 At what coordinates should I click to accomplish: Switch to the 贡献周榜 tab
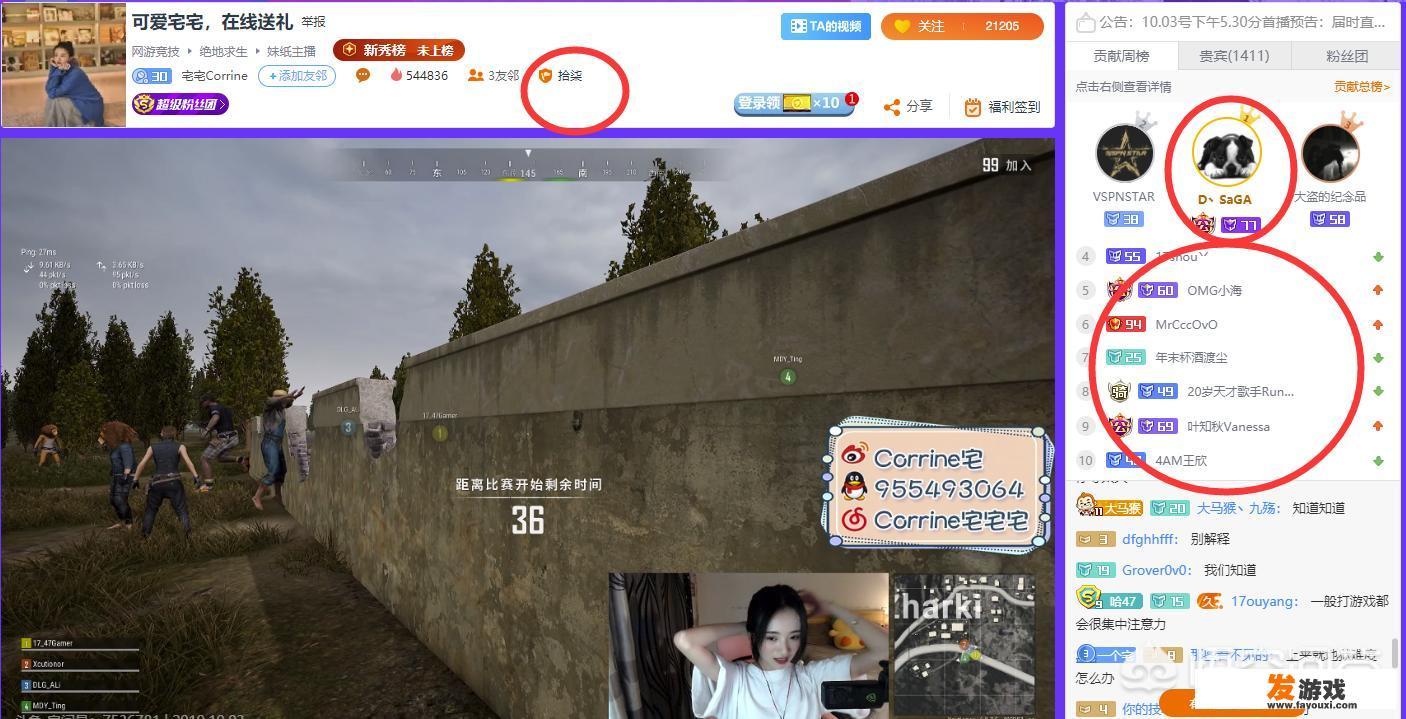[1121, 56]
